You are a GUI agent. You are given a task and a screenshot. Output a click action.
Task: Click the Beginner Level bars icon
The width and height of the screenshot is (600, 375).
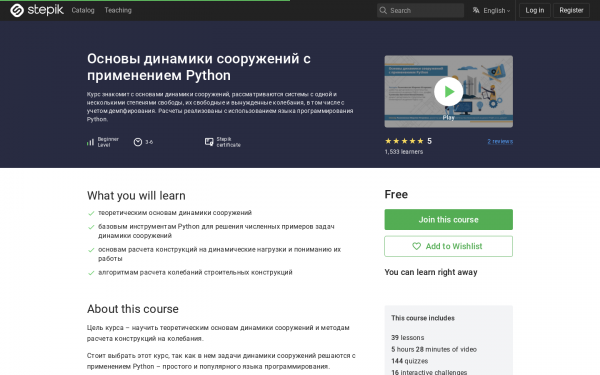(x=90, y=142)
